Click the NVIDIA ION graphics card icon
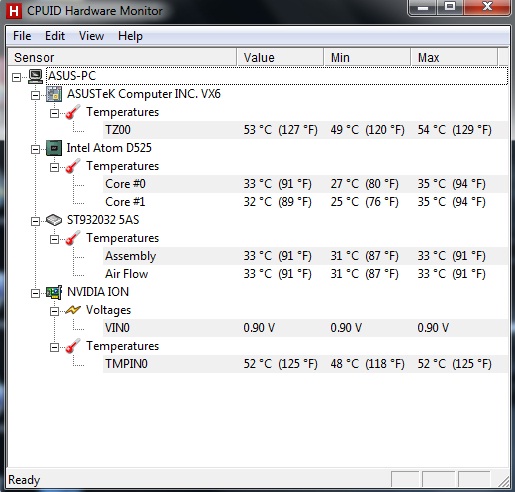Viewport: 515px width, 492px height. (x=54, y=292)
